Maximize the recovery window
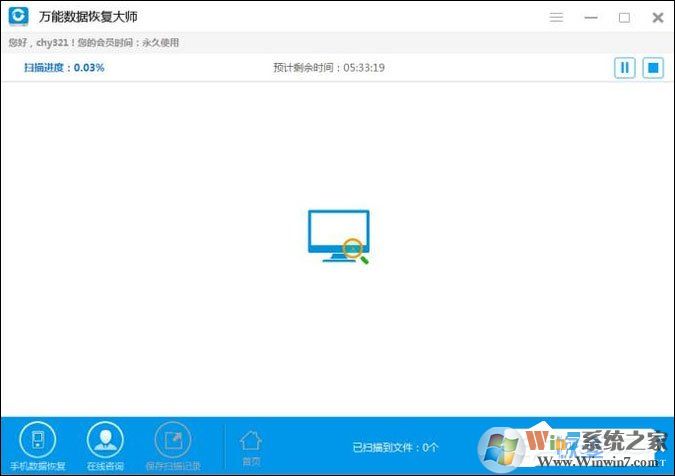 [624, 17]
